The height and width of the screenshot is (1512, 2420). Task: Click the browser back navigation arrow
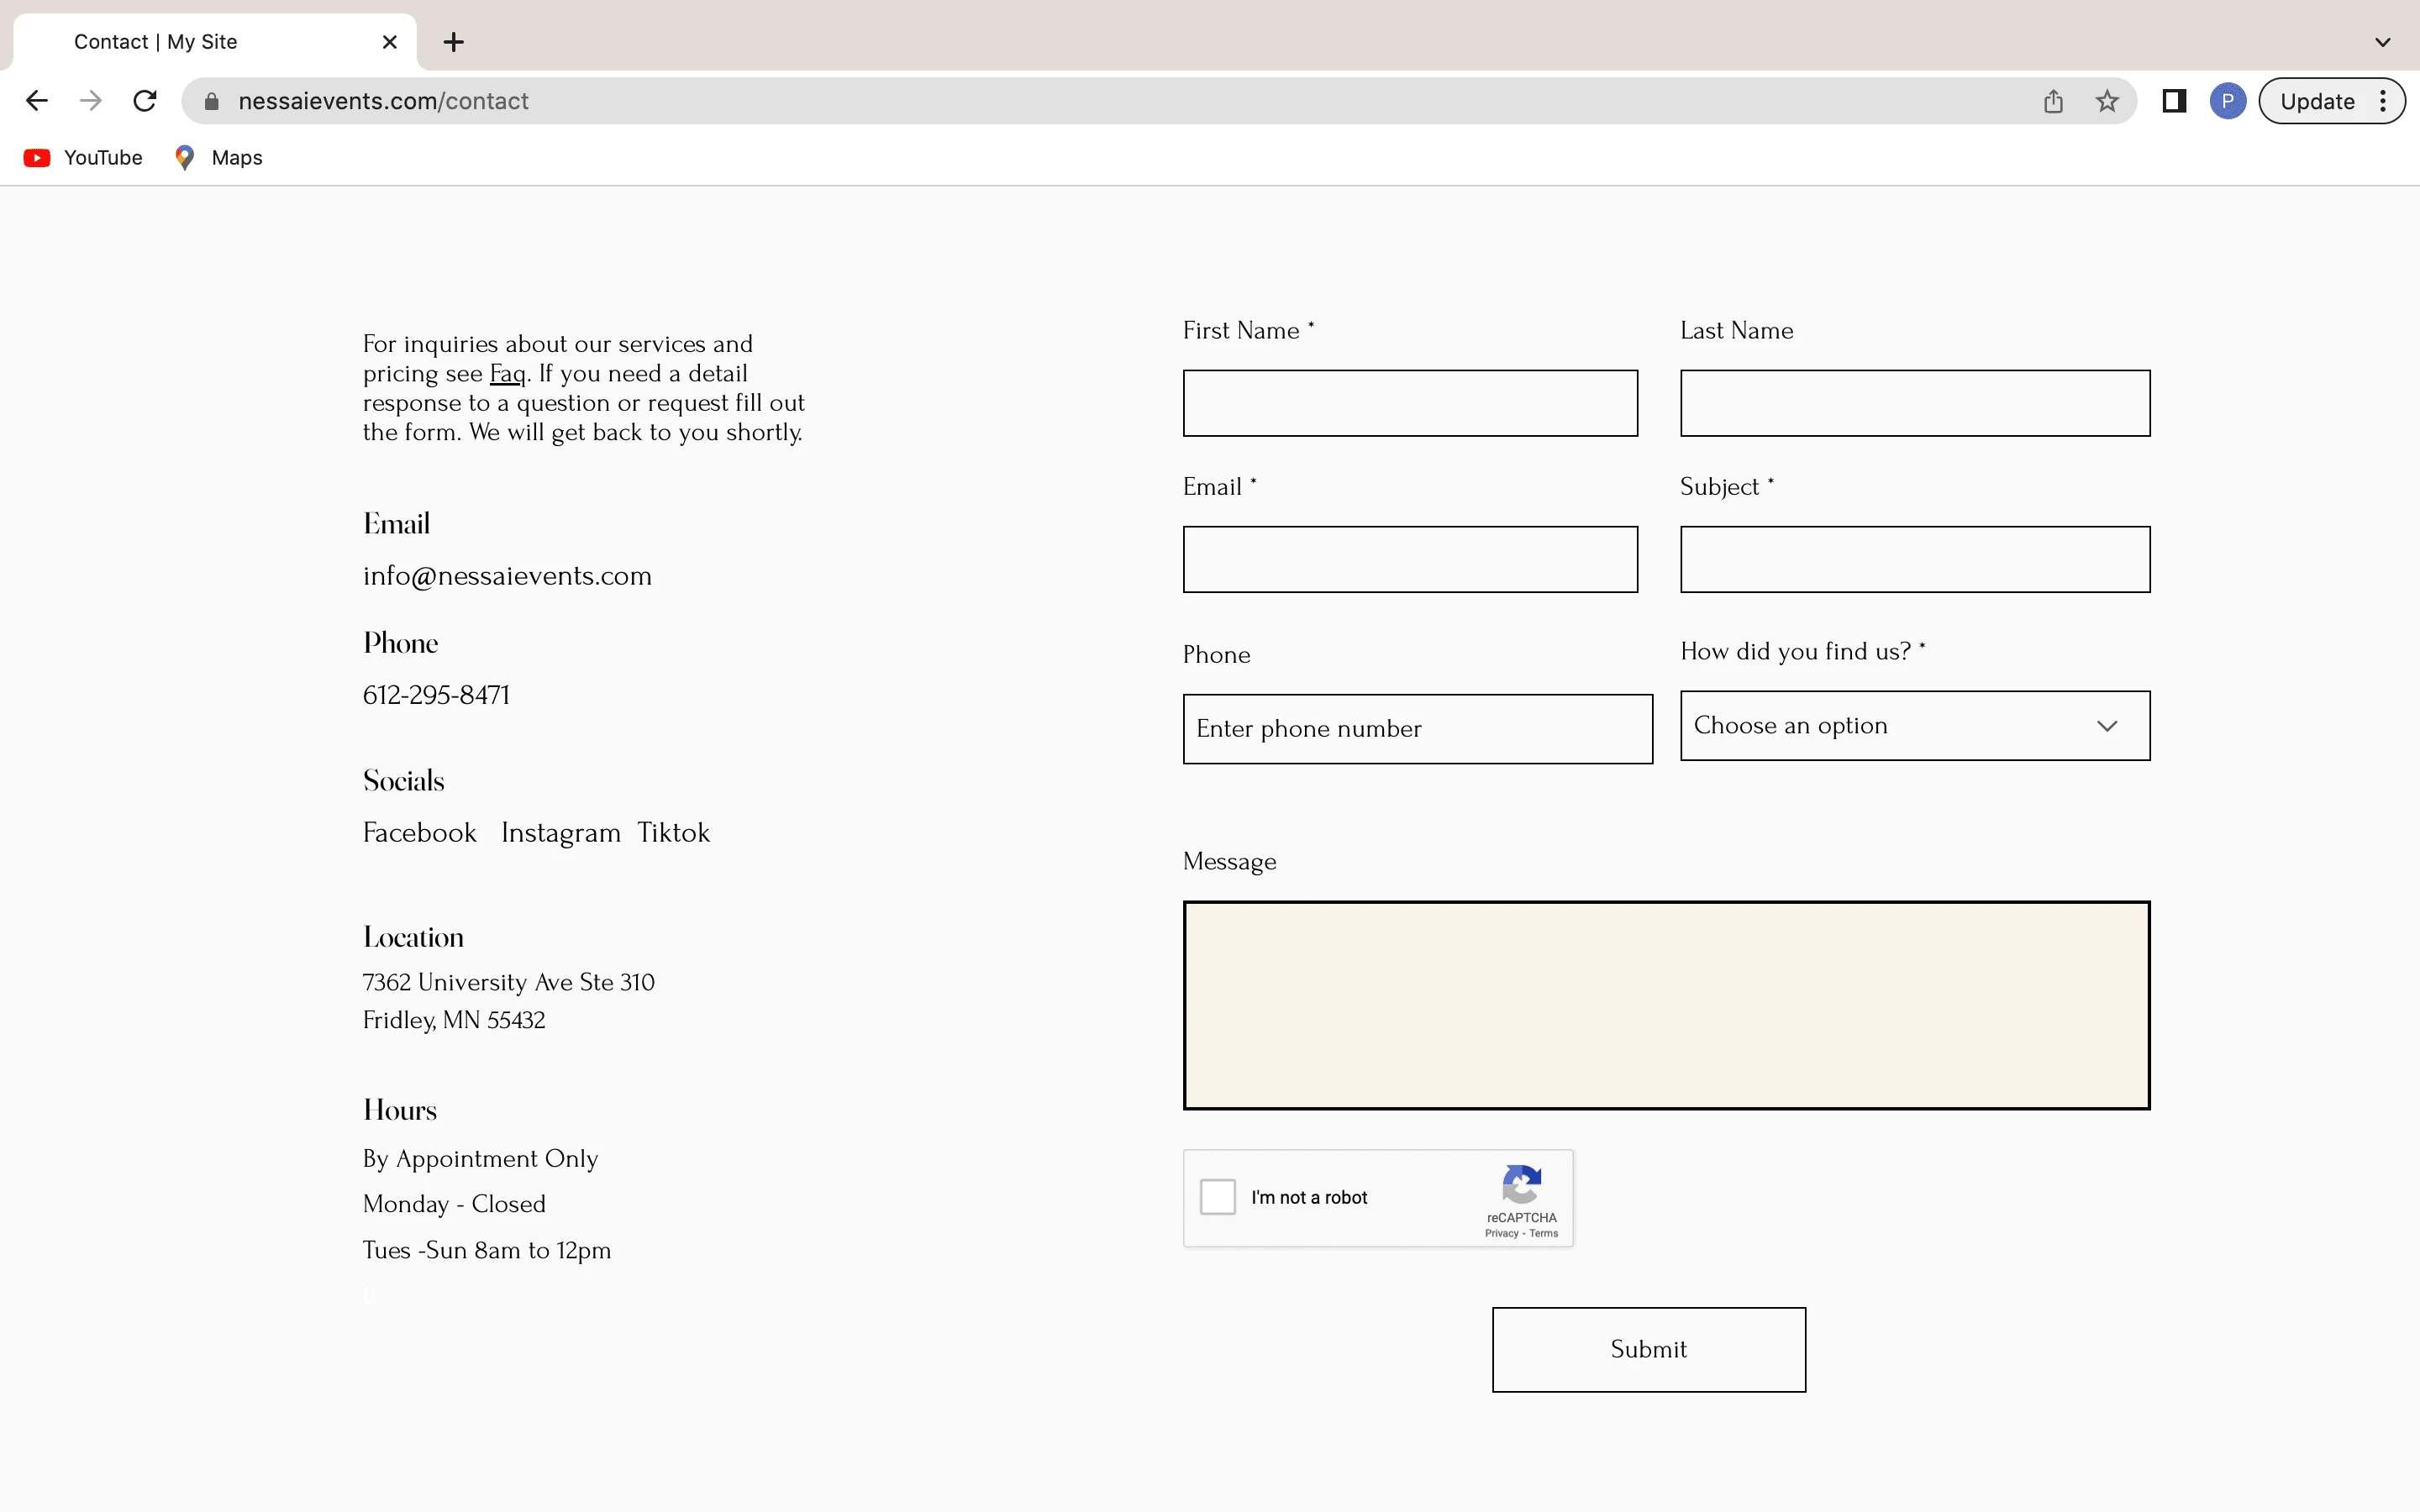click(x=37, y=101)
